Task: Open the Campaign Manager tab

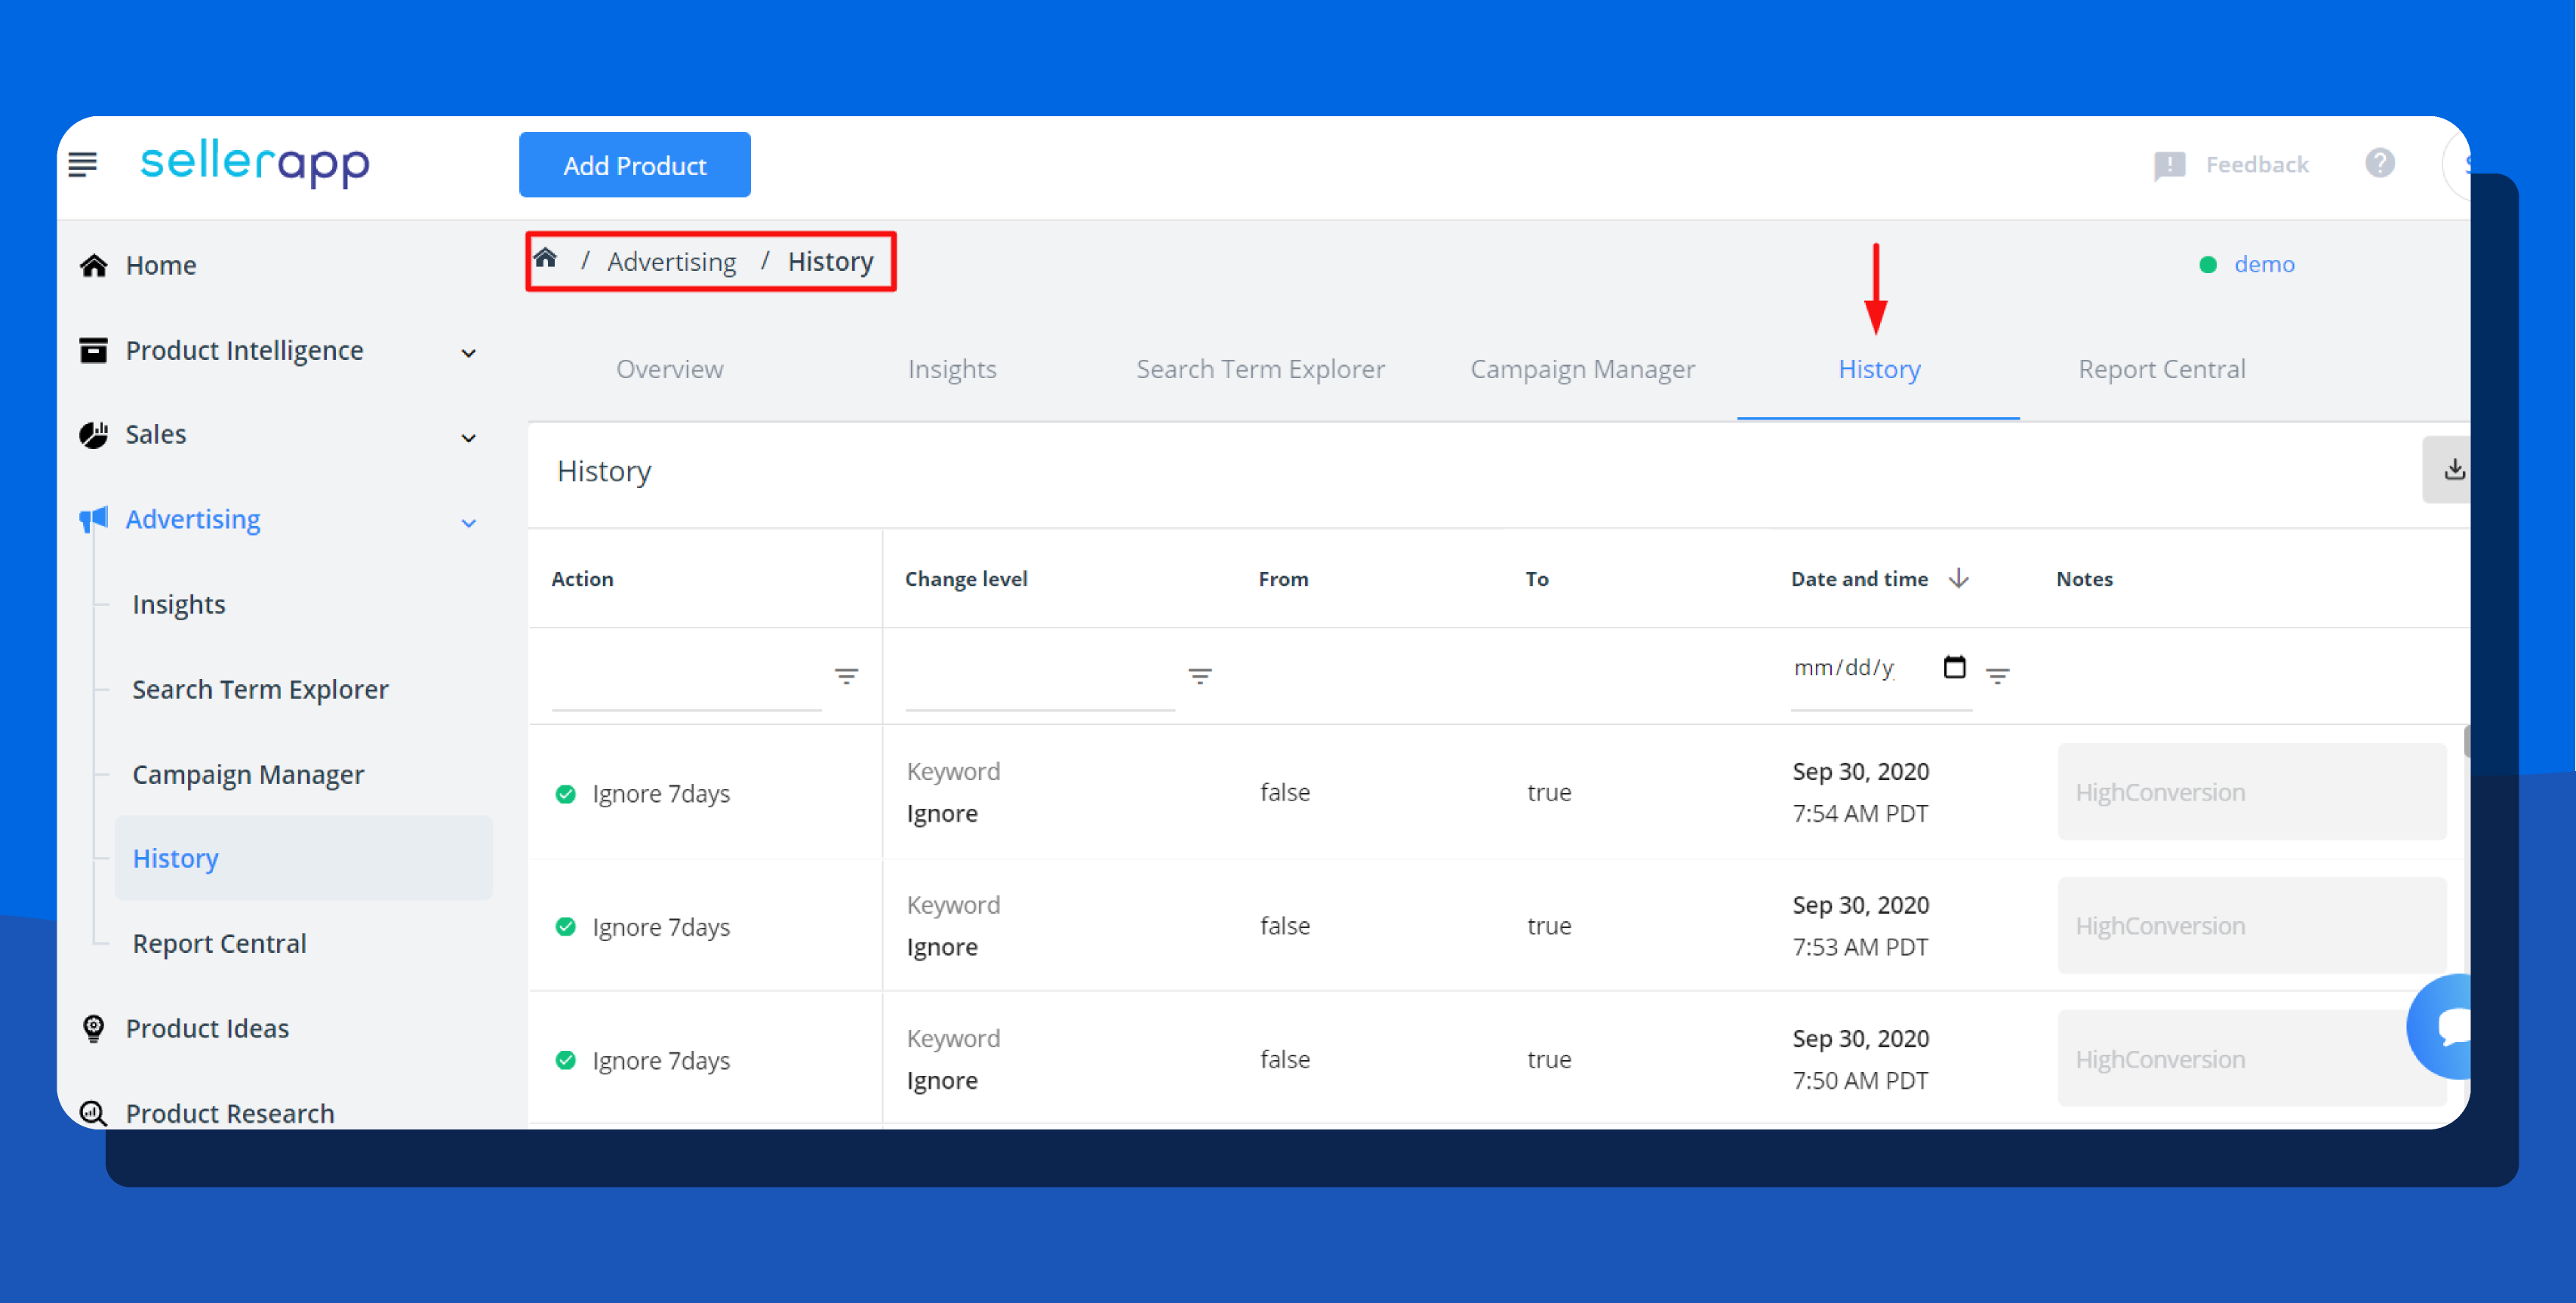Action: click(x=1582, y=369)
